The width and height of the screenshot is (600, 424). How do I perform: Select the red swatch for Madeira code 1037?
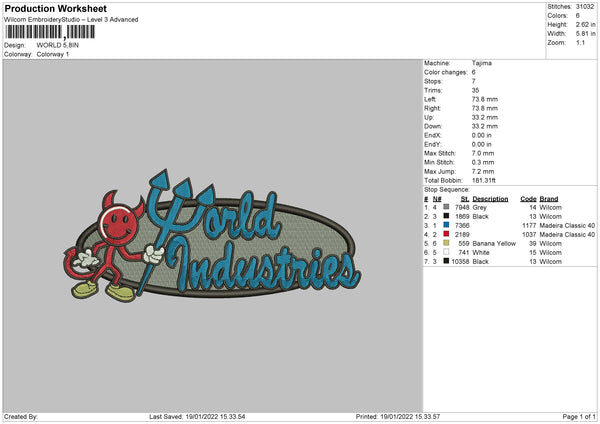[x=446, y=234]
